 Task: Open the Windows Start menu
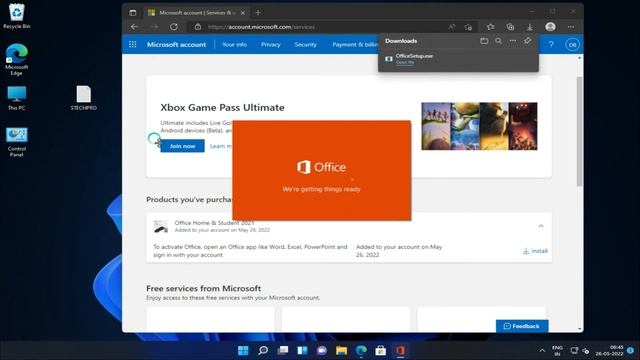tap(243, 351)
